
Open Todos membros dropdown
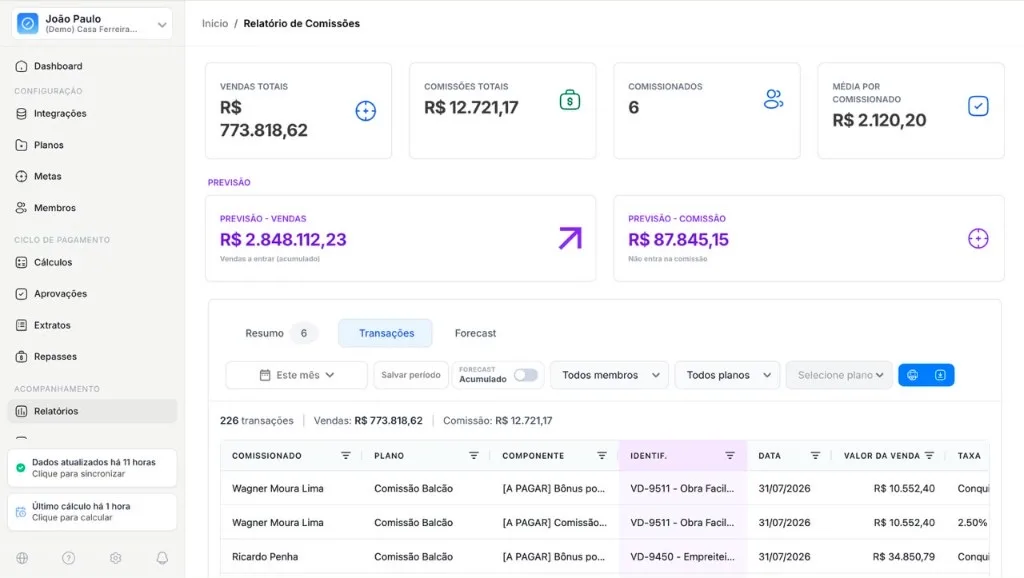click(x=610, y=375)
